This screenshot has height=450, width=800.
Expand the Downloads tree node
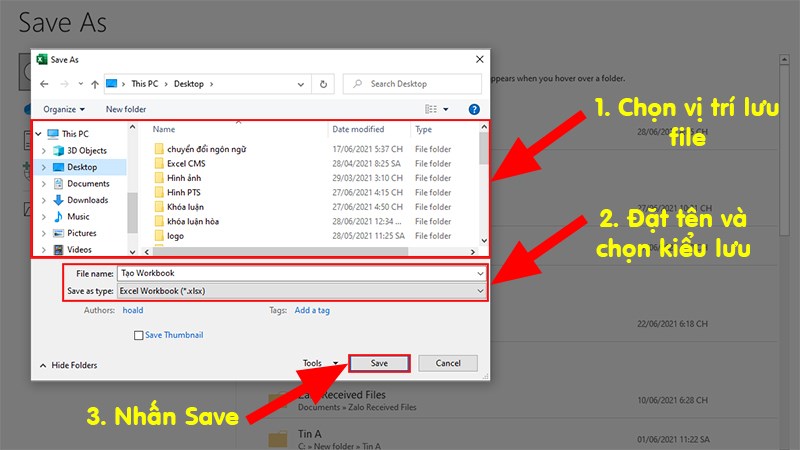pyautogui.click(x=44, y=200)
